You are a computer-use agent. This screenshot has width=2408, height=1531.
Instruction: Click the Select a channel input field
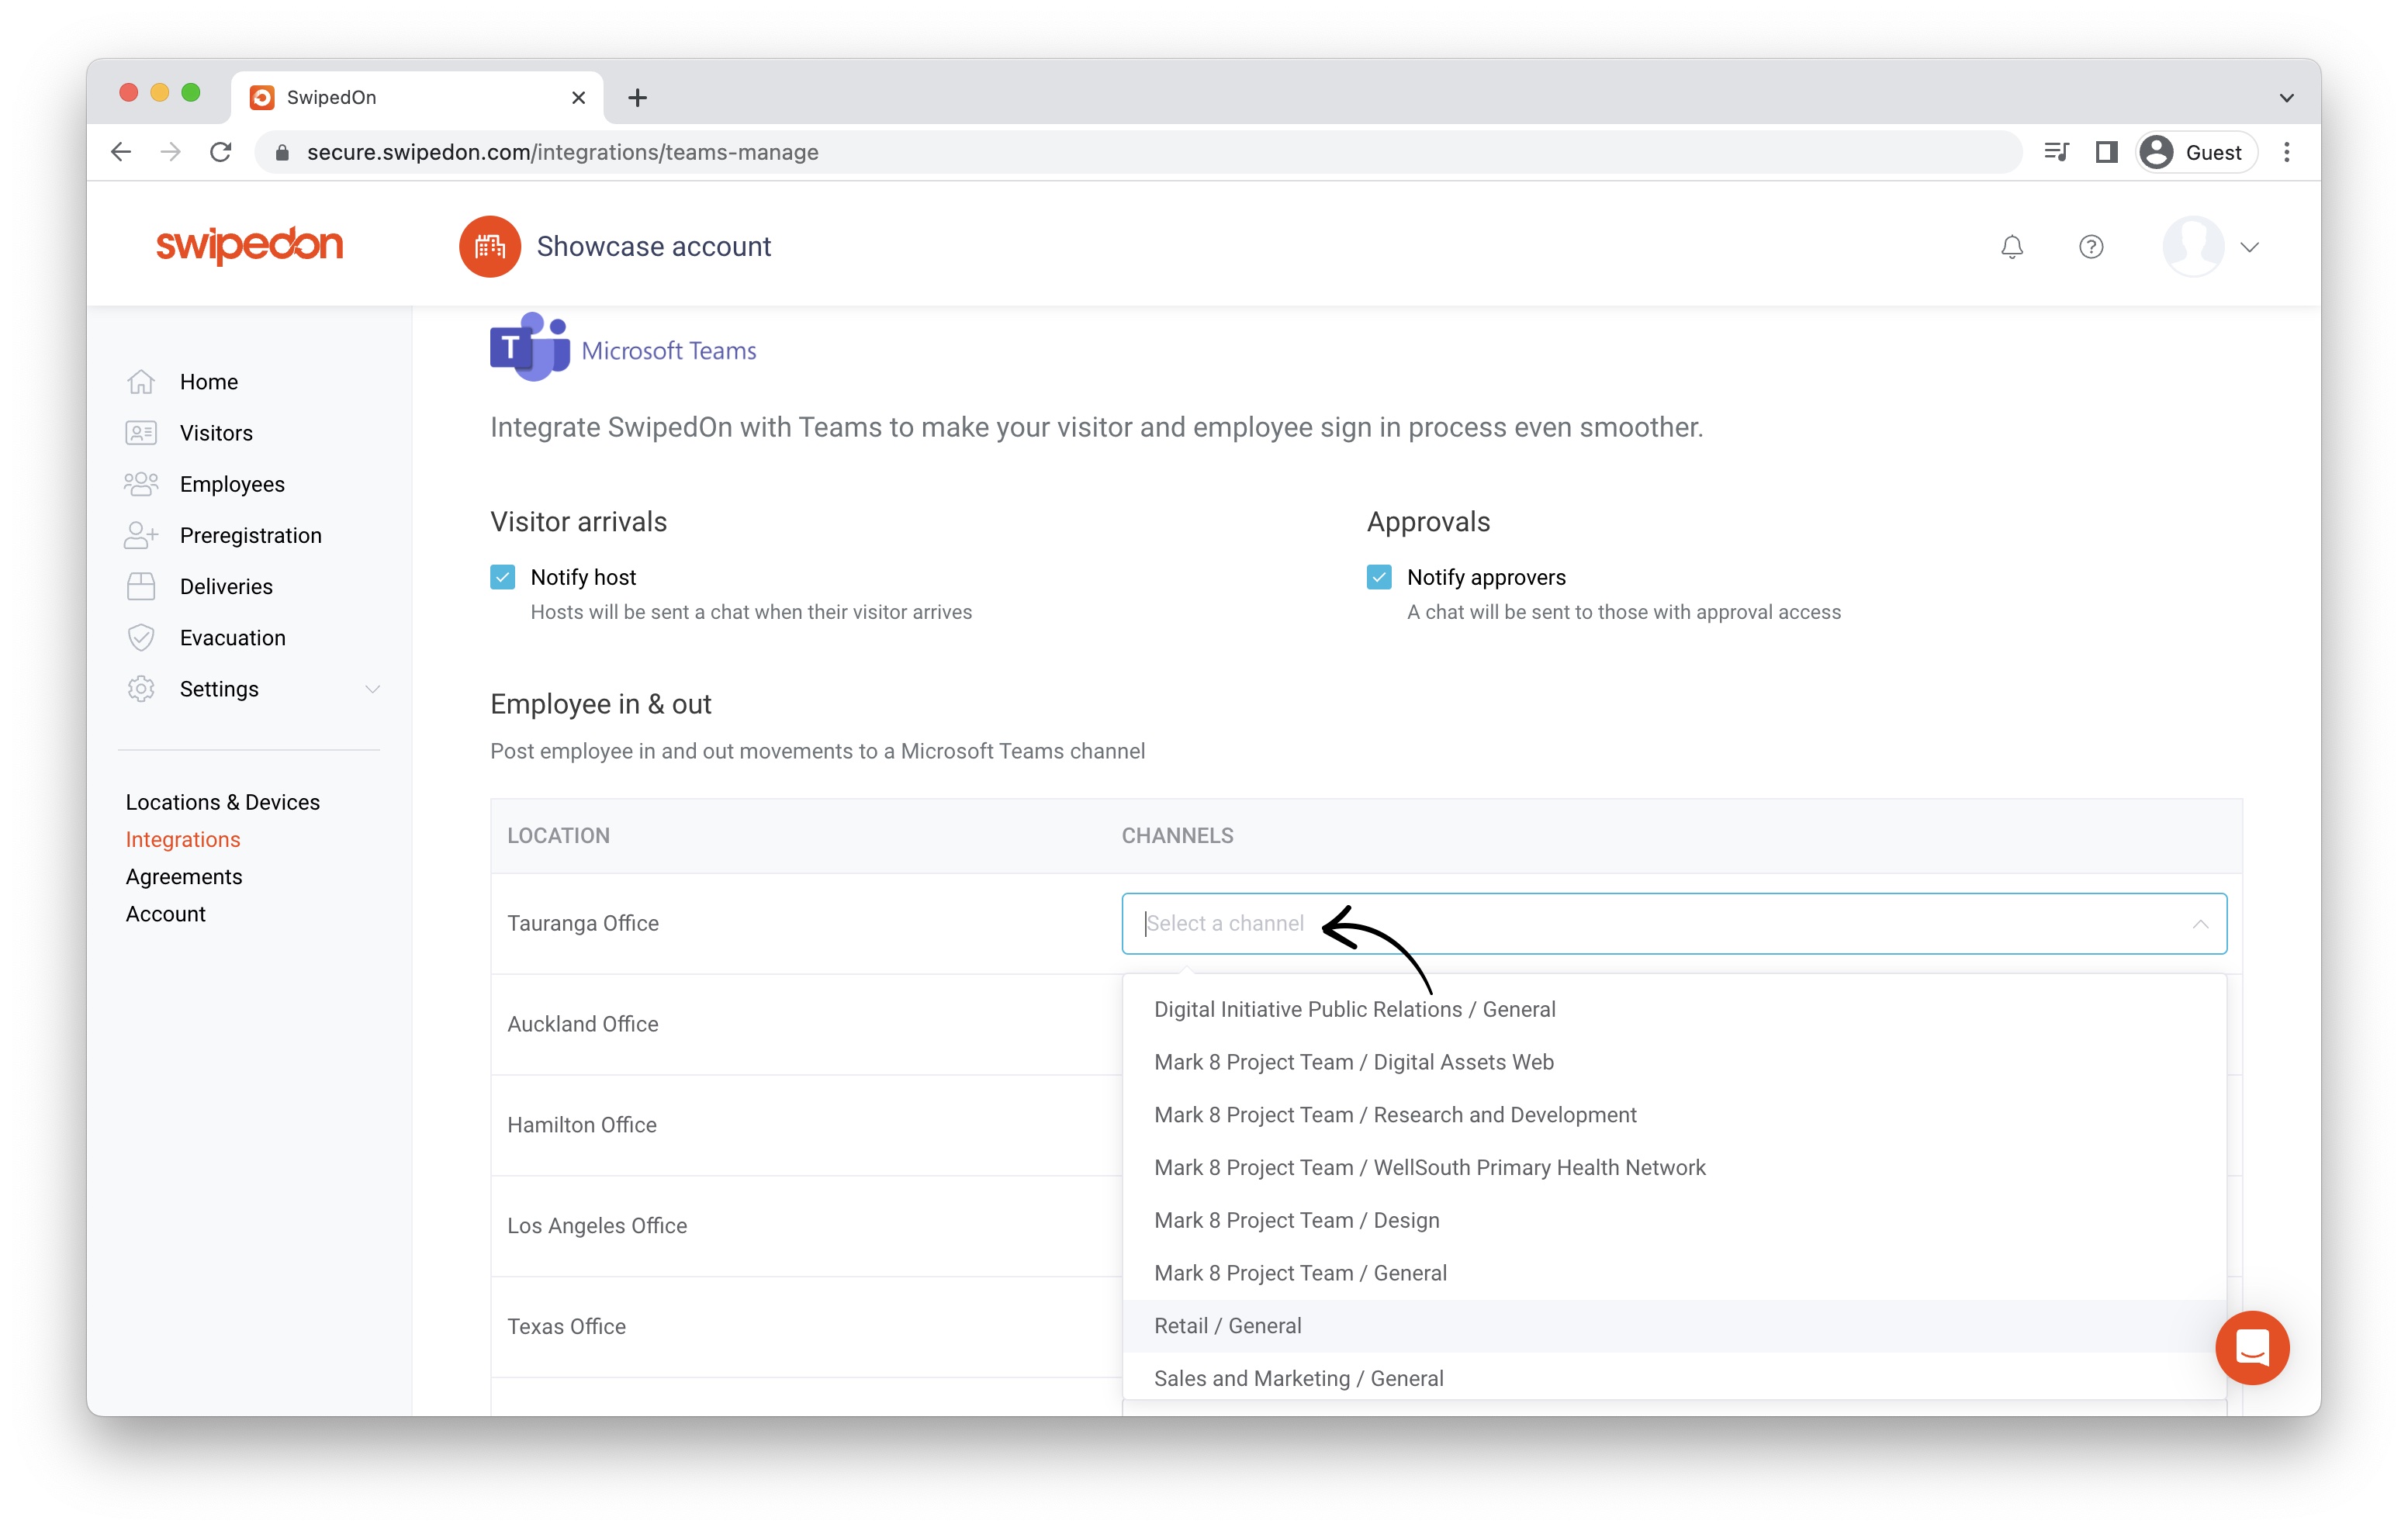(x=1674, y=923)
